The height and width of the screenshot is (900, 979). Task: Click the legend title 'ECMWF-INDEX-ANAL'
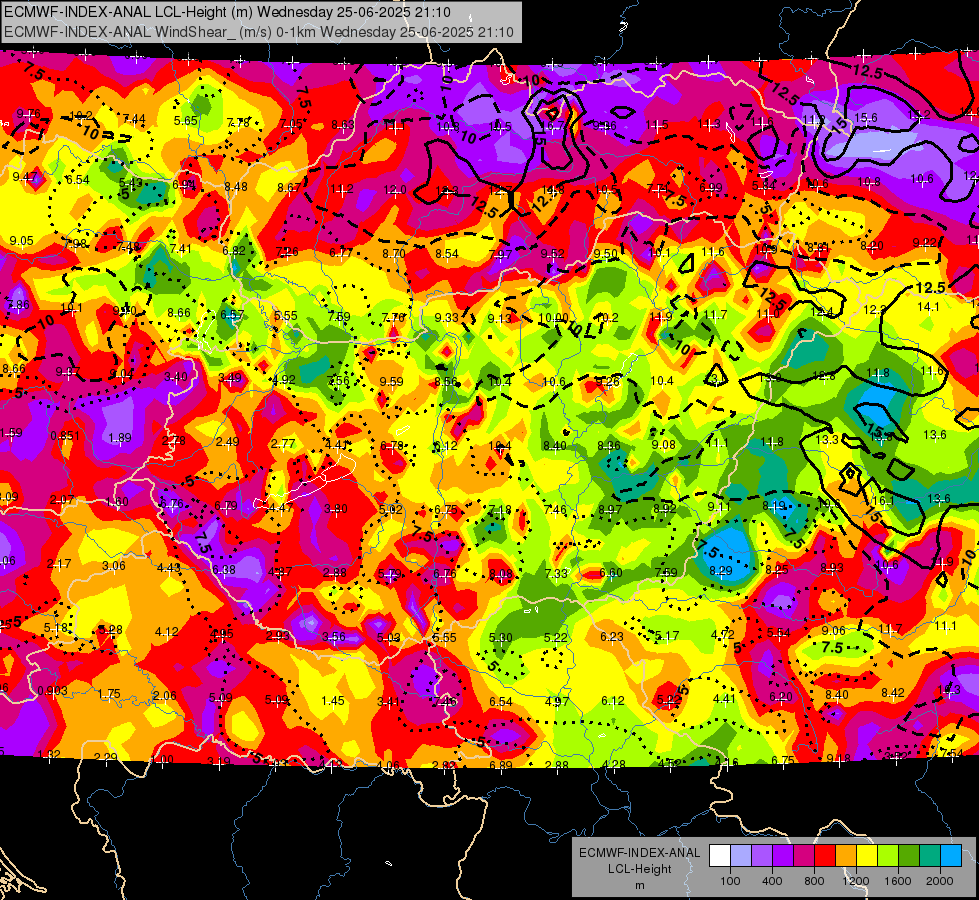[x=639, y=853]
